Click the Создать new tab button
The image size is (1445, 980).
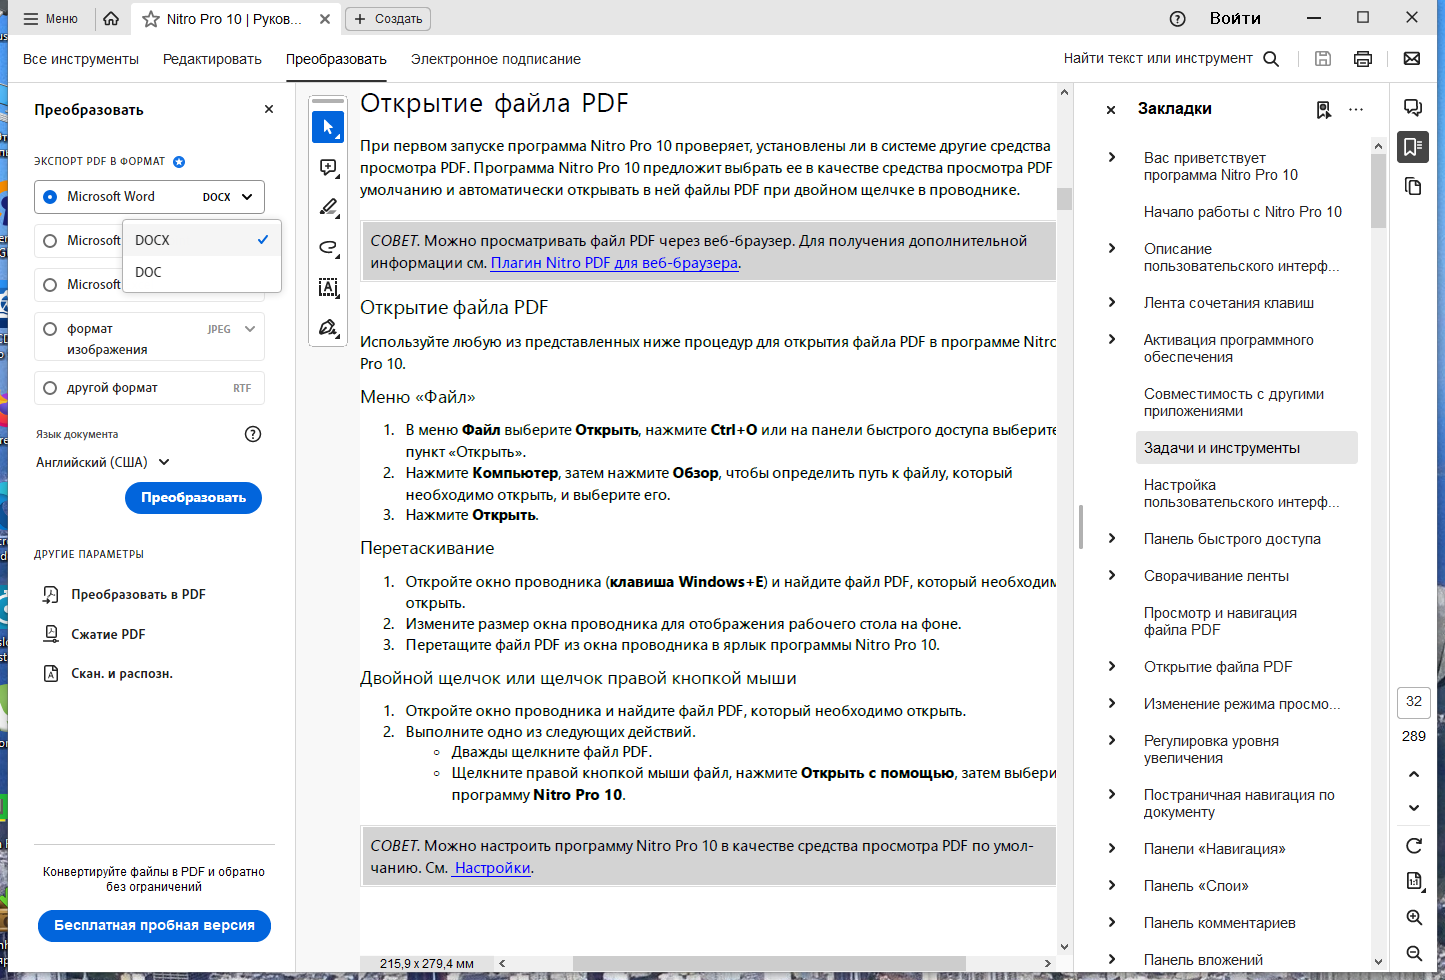click(x=388, y=19)
